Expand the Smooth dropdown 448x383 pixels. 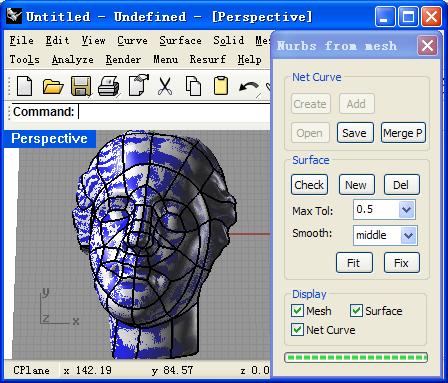(408, 235)
